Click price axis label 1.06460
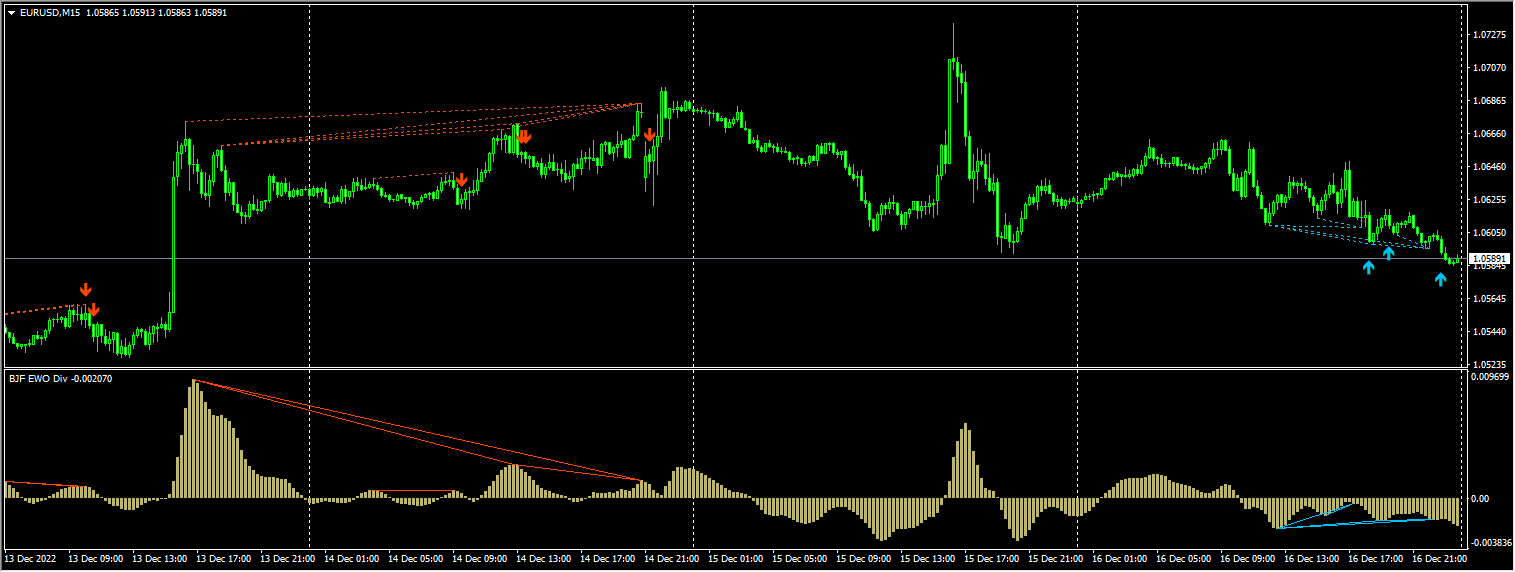 [1490, 167]
